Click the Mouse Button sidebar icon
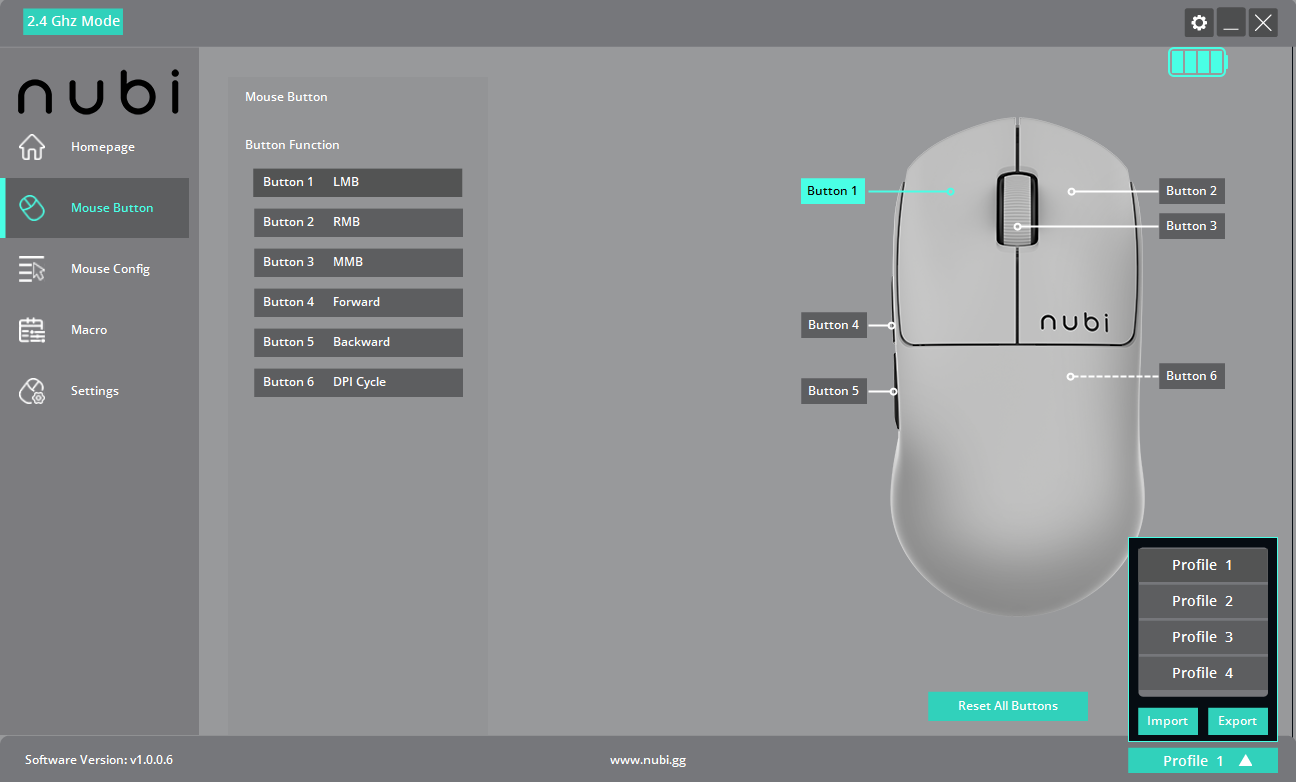Image resolution: width=1296 pixels, height=782 pixels. point(32,208)
